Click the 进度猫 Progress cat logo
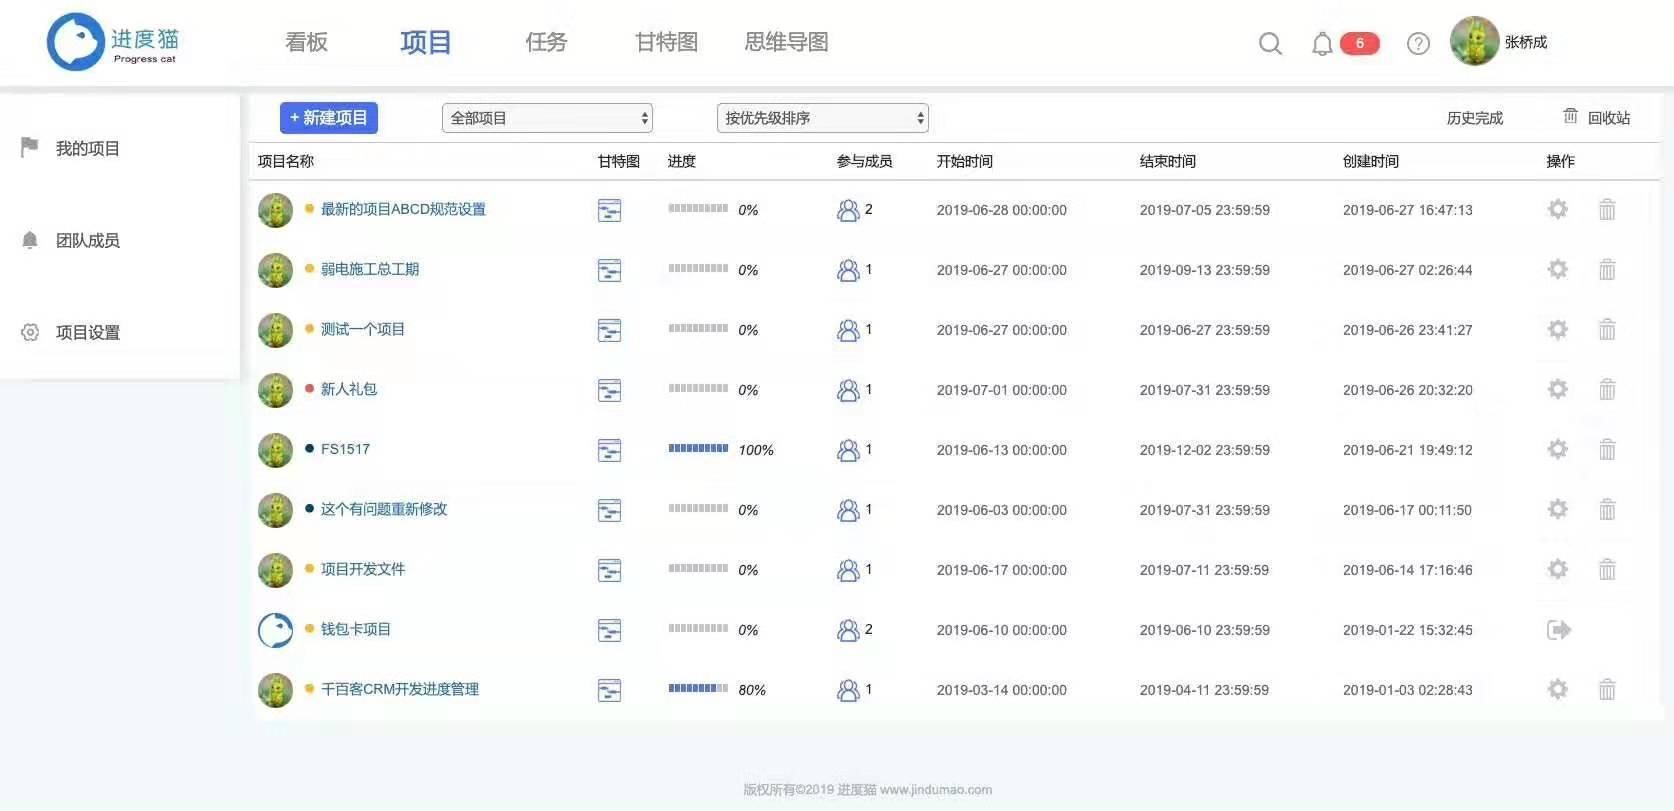Screen dimensions: 1674x811 [x=113, y=42]
